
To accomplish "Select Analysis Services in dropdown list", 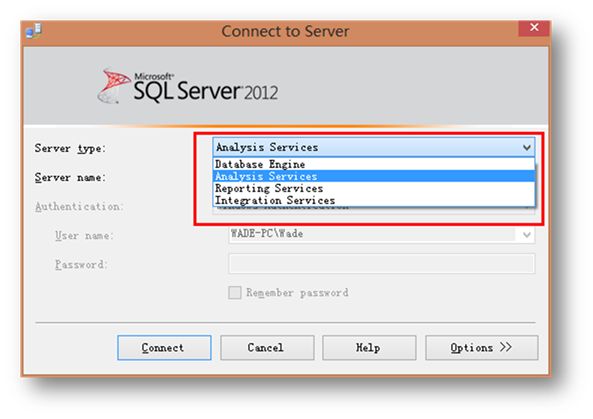I will coord(374,176).
